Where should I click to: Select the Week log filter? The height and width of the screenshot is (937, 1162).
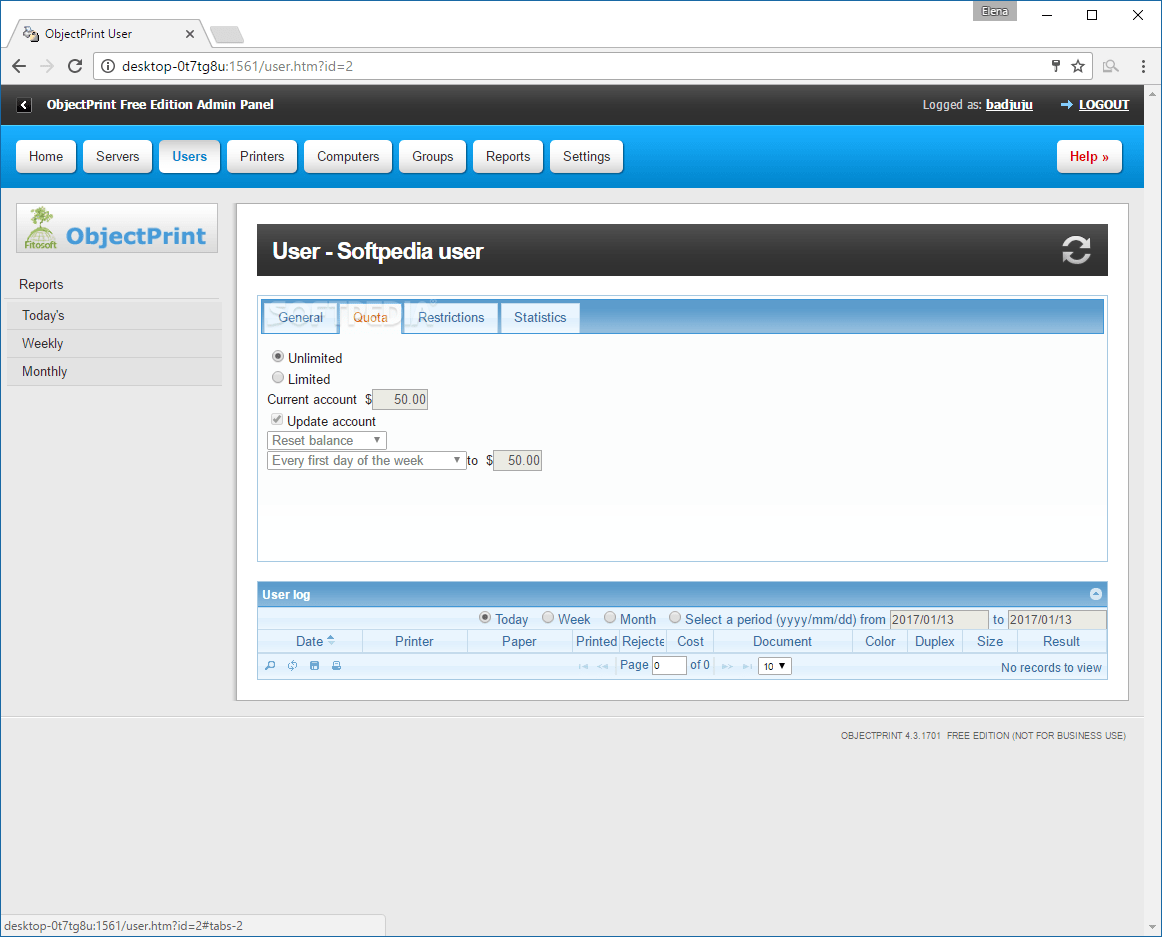[x=548, y=618]
